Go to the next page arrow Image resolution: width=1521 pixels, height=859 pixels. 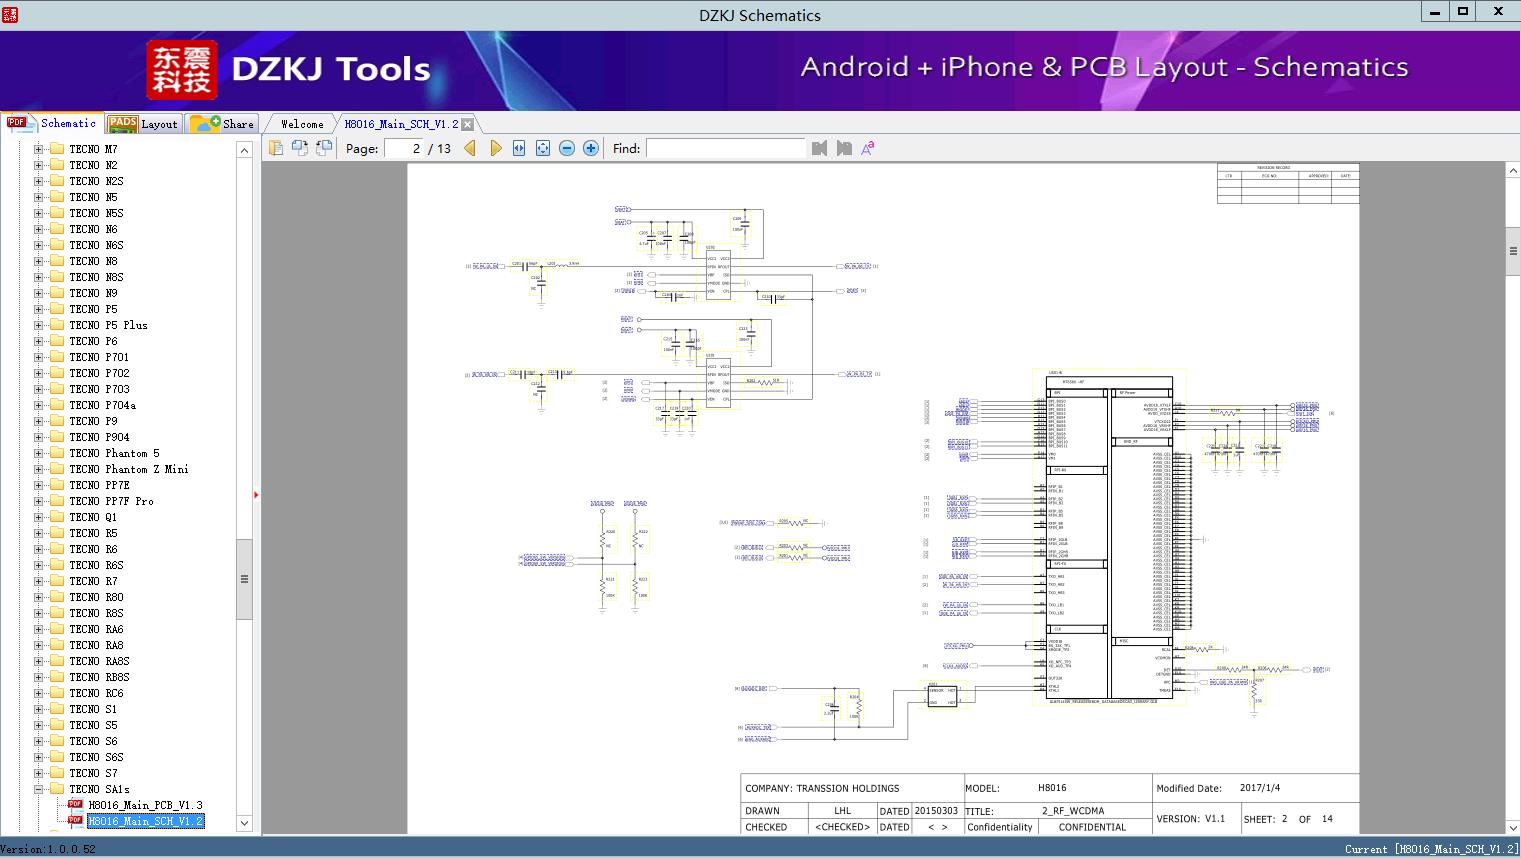[x=495, y=148]
